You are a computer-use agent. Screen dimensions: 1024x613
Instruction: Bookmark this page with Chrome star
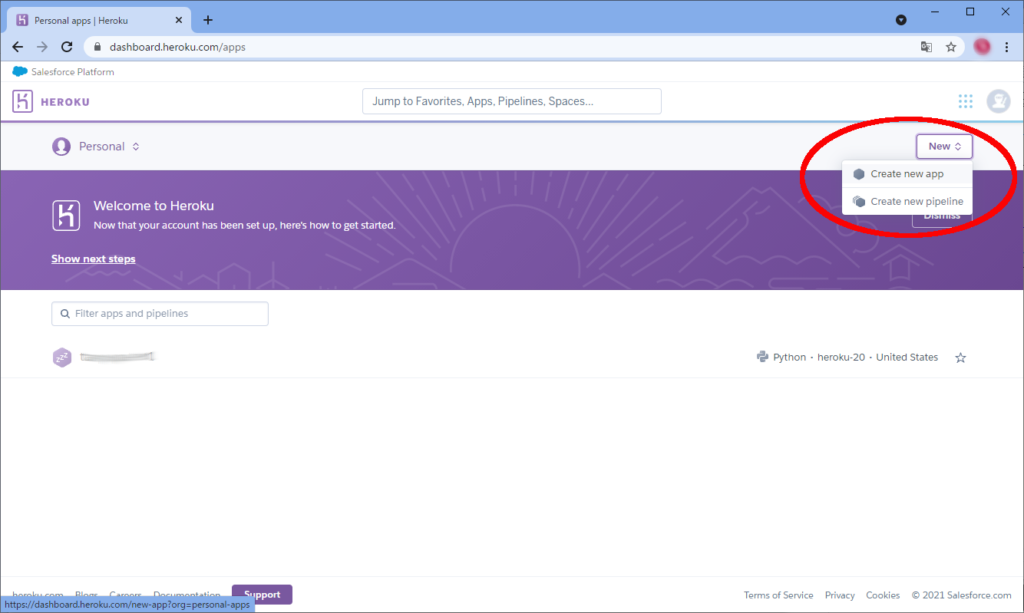951,47
